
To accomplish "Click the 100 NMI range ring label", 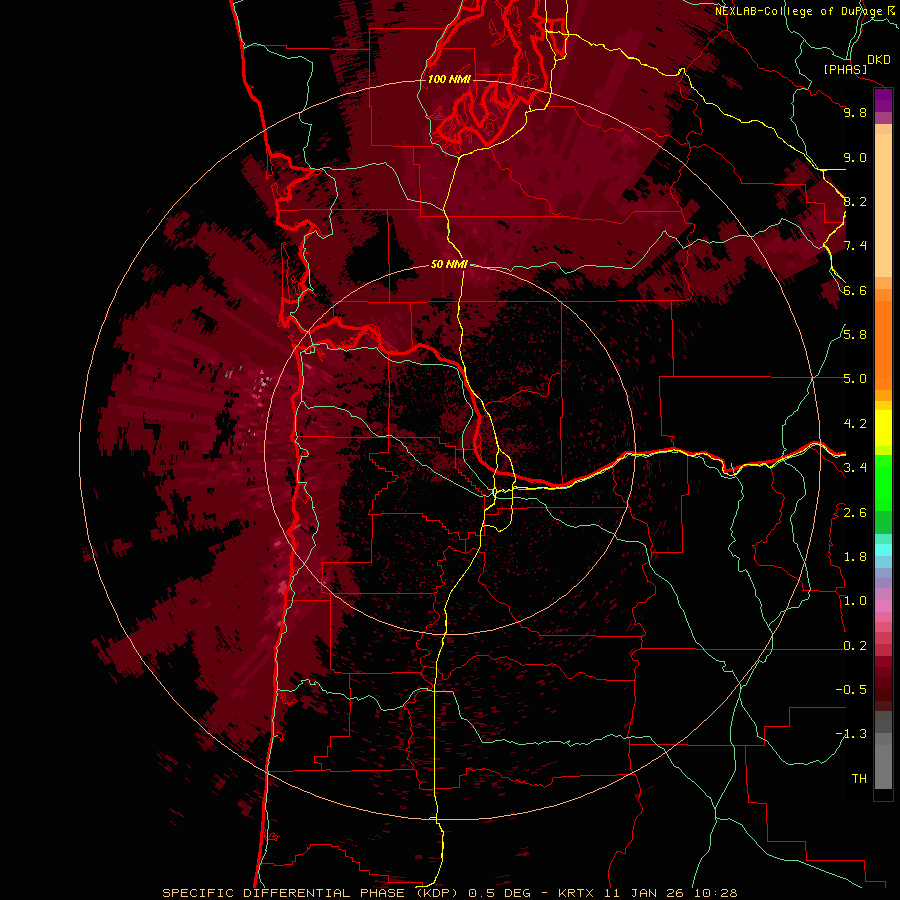I will [449, 79].
